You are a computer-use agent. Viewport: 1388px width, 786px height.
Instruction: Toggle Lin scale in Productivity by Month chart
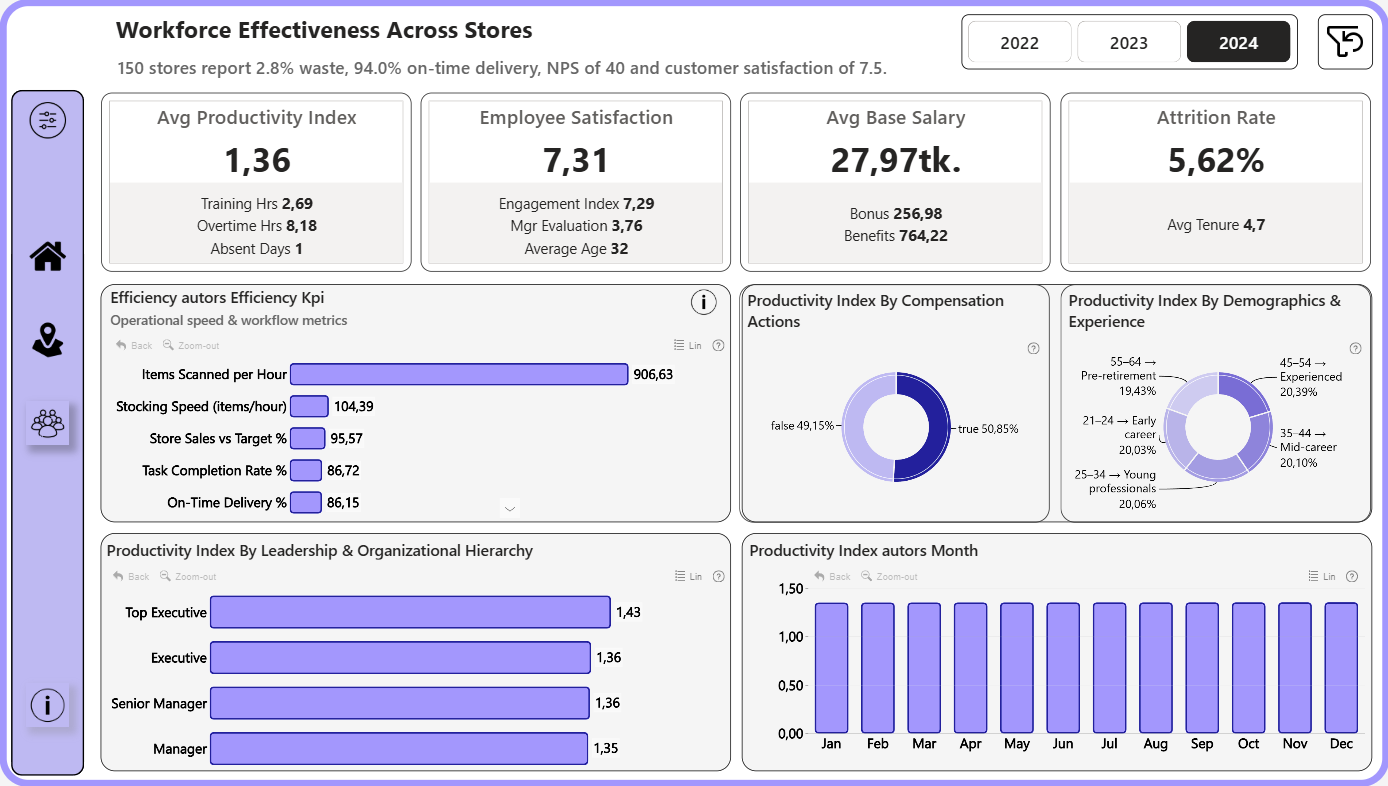tap(1322, 577)
